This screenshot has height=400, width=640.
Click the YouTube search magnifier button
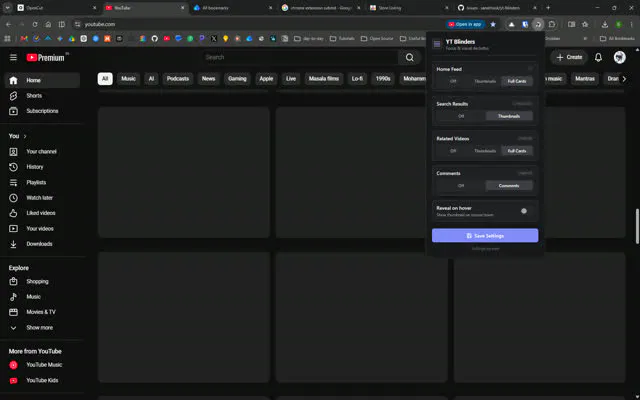(x=409, y=58)
